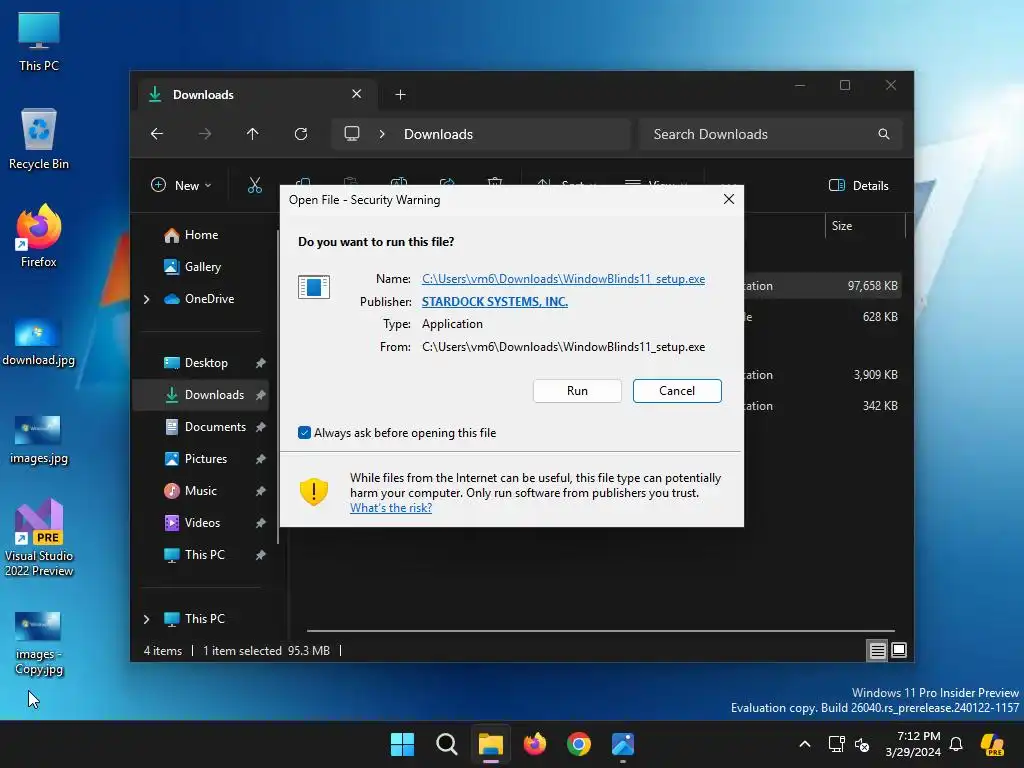Select the Firefox desktop shortcut
The height and width of the screenshot is (768, 1024).
pos(39,236)
